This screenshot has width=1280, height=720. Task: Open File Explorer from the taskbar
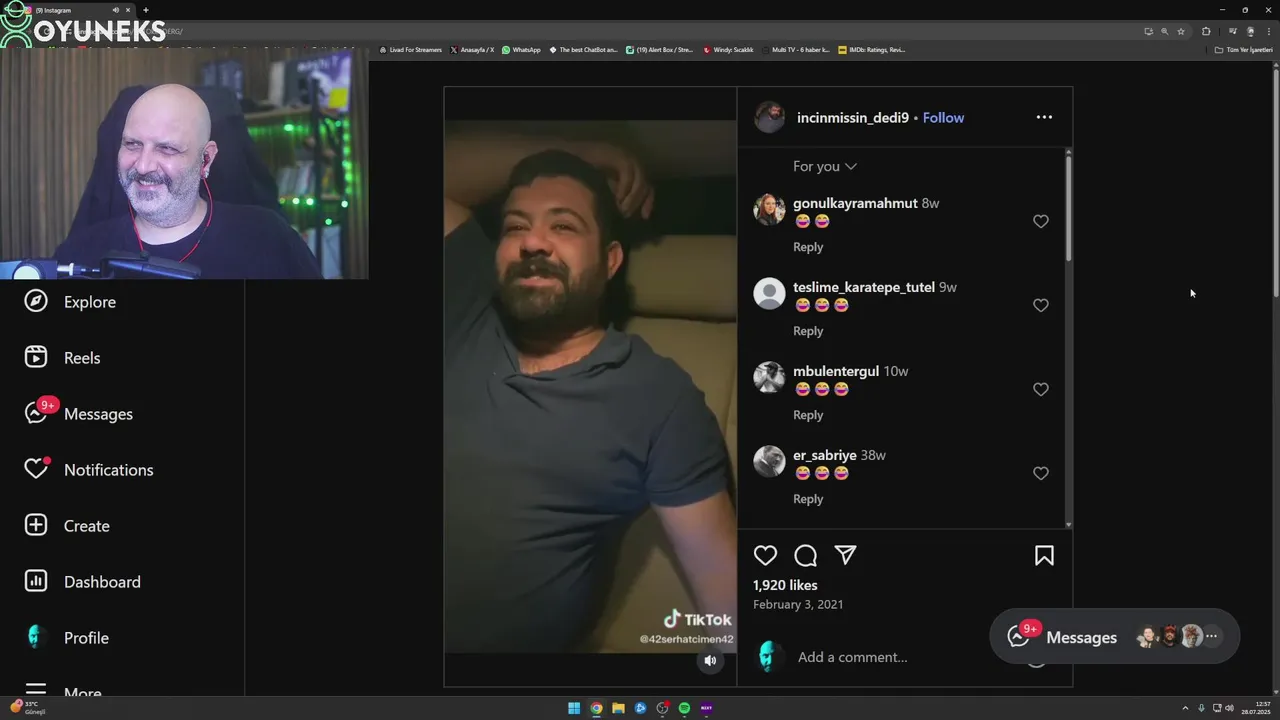pos(618,708)
